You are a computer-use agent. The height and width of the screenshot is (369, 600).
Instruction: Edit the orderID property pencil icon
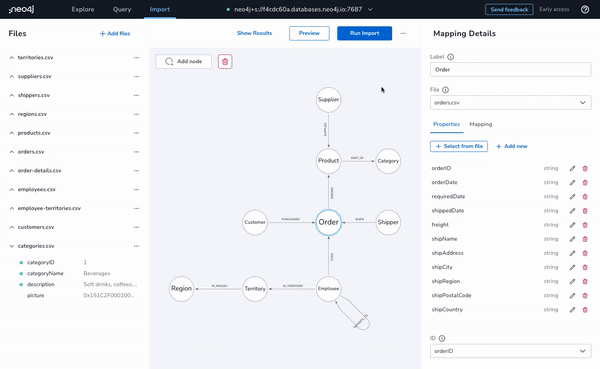(x=572, y=168)
